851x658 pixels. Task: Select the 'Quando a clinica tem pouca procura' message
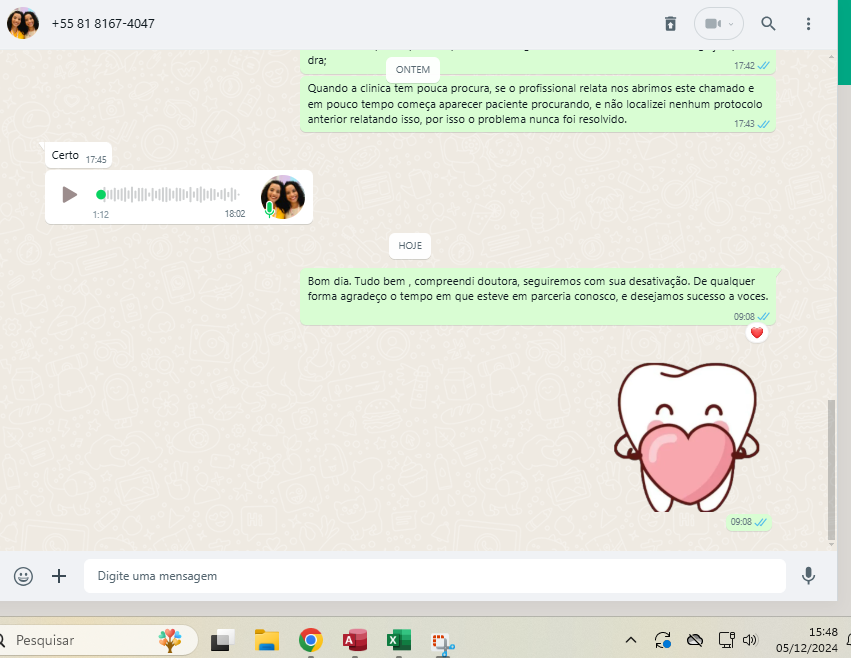538,104
